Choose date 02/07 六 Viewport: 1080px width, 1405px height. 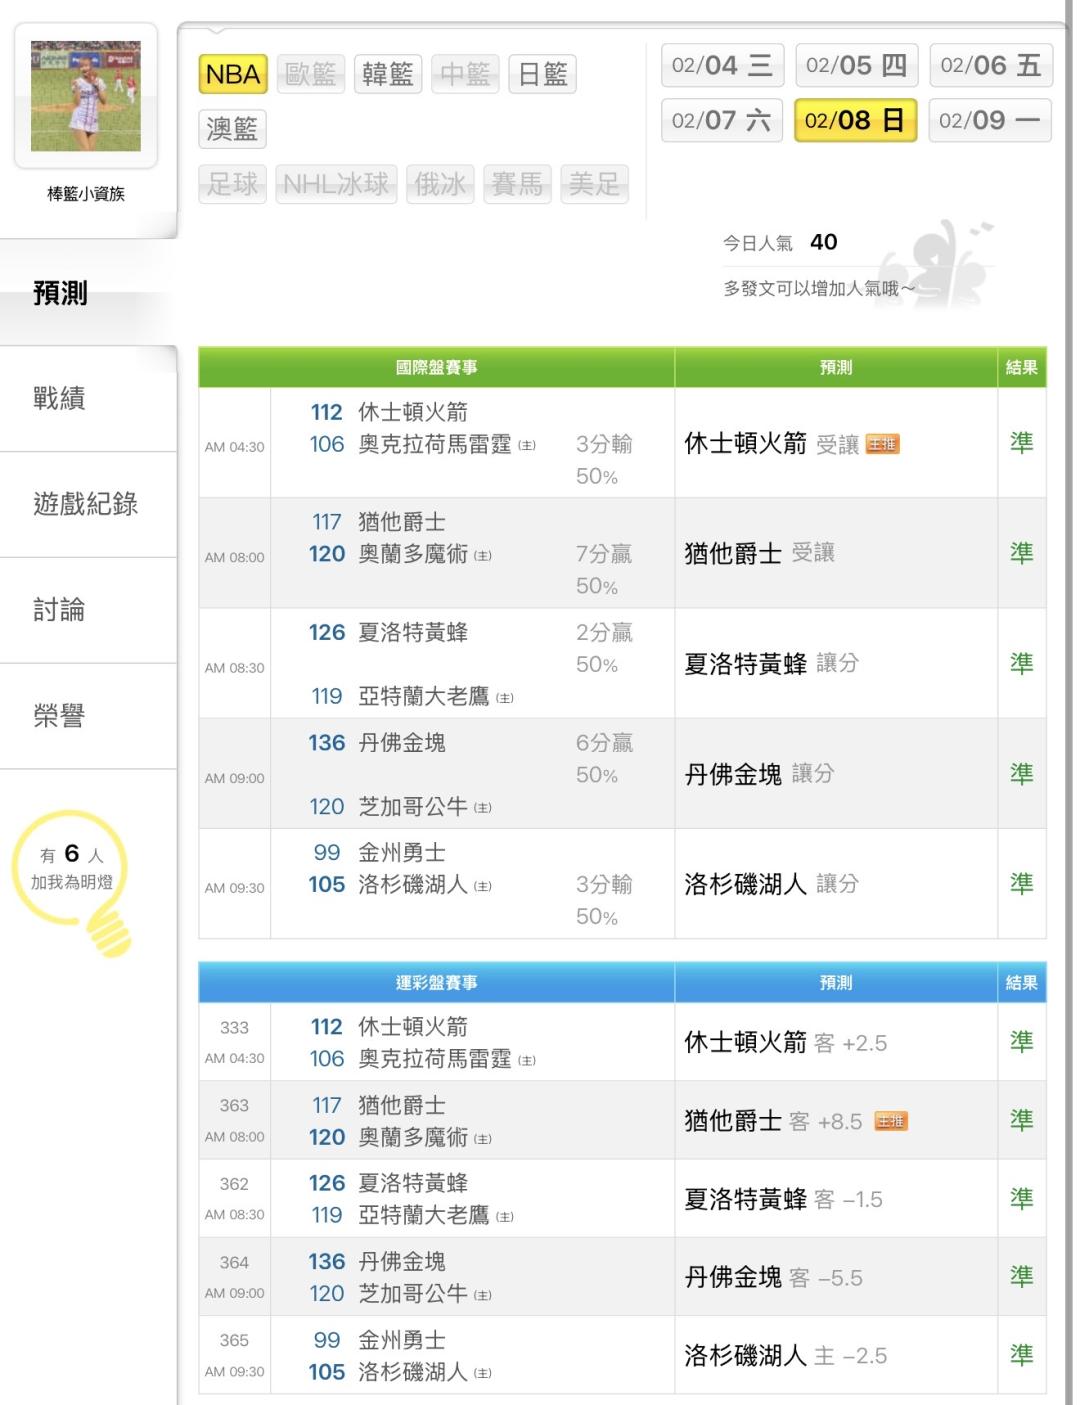(721, 121)
